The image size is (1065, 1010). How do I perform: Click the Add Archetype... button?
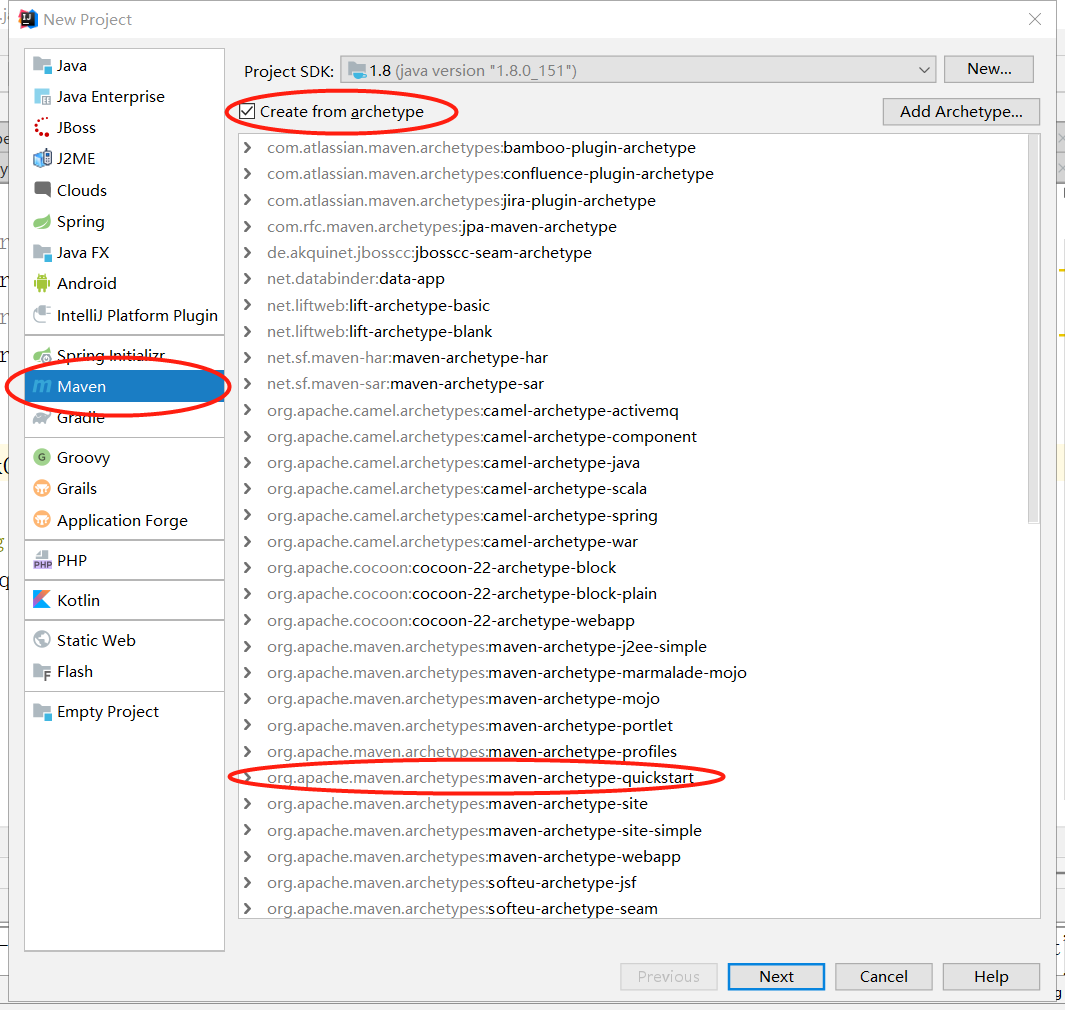961,111
